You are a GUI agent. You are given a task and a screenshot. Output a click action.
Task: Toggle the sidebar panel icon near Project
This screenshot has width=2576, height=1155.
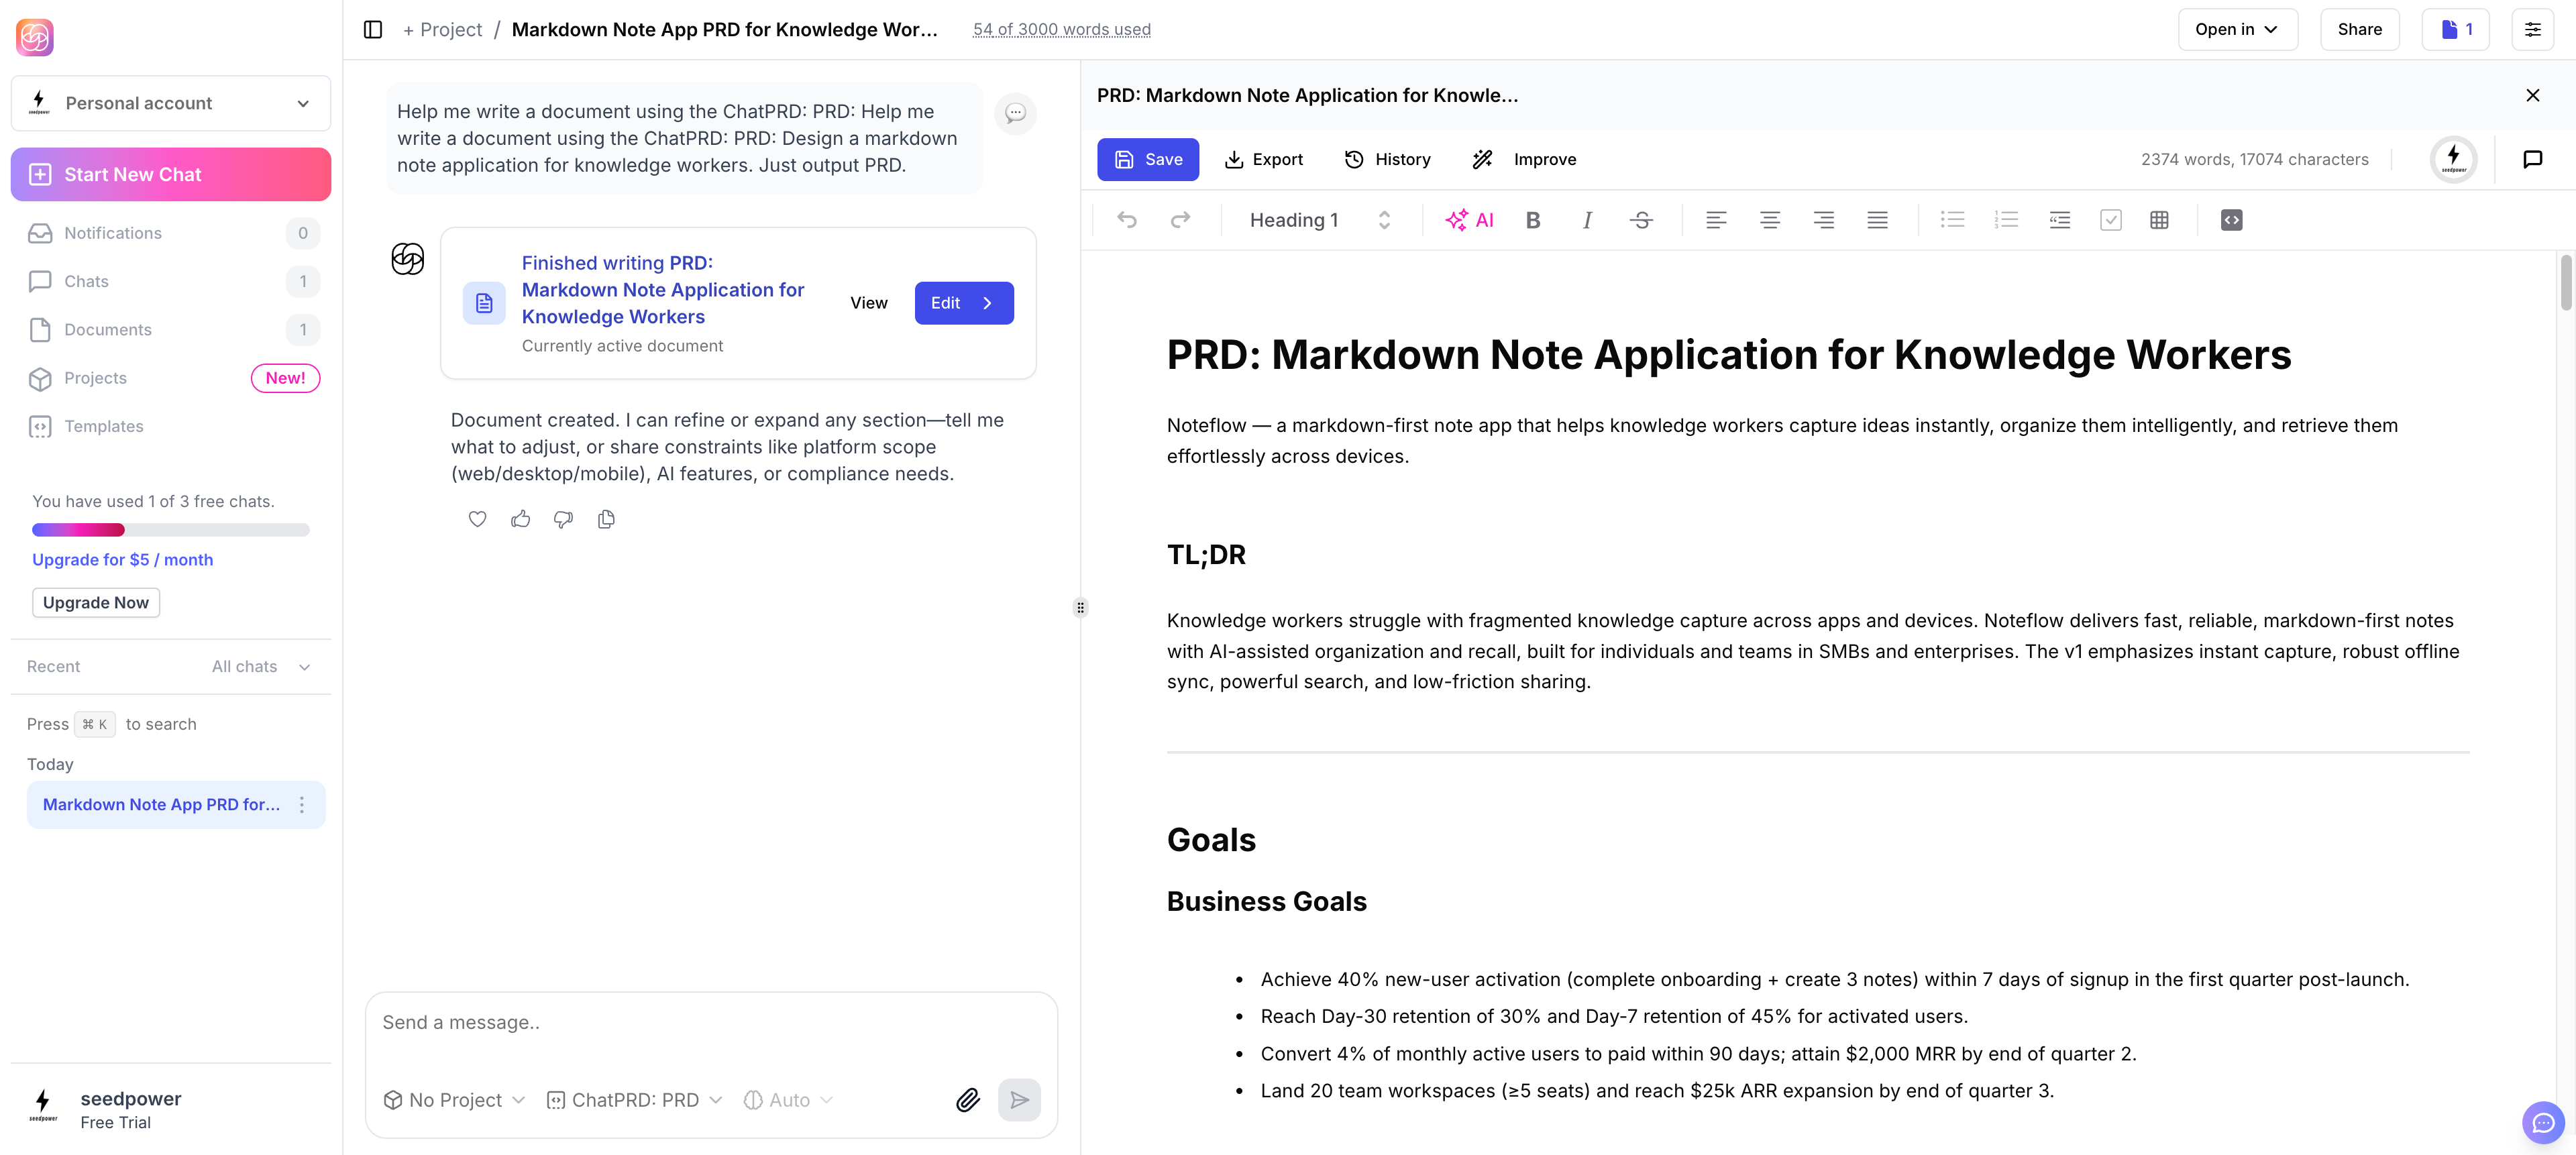[x=373, y=29]
